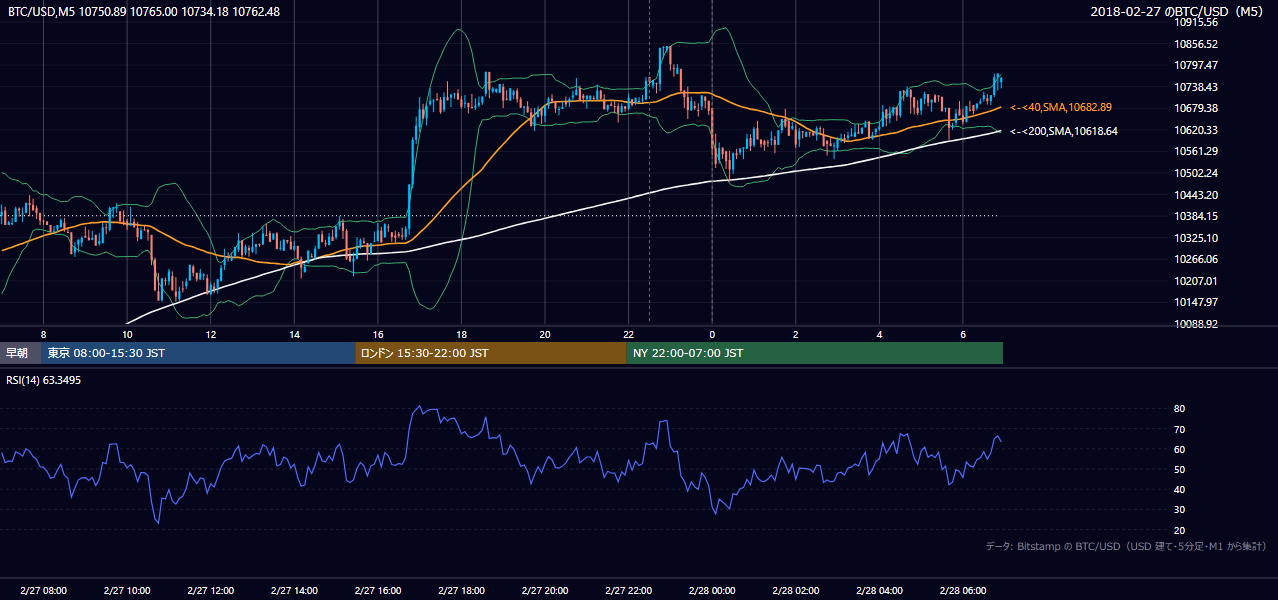Click the 10147.97 price axis label
The image size is (1278, 600).
point(1195,302)
